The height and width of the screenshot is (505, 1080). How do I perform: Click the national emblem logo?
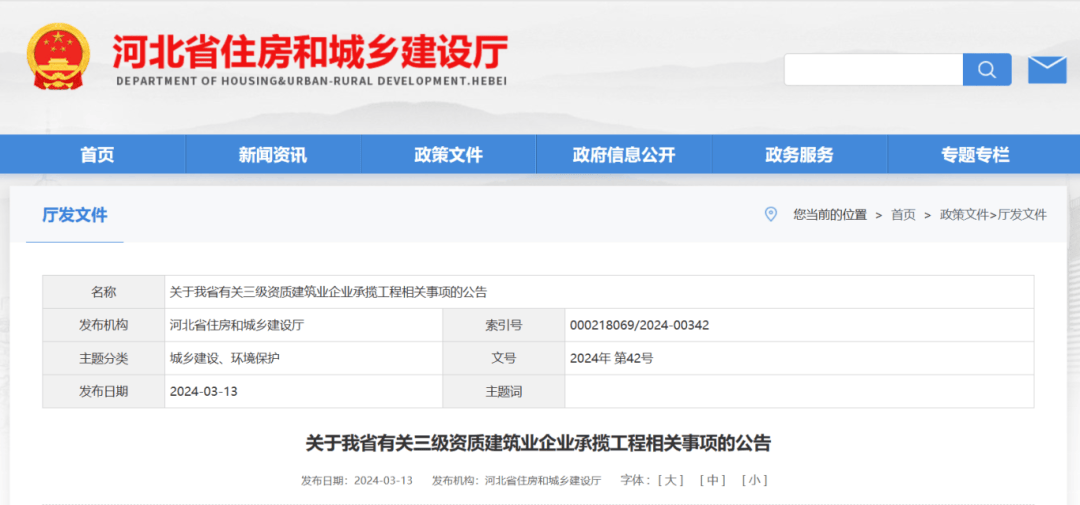(58, 56)
